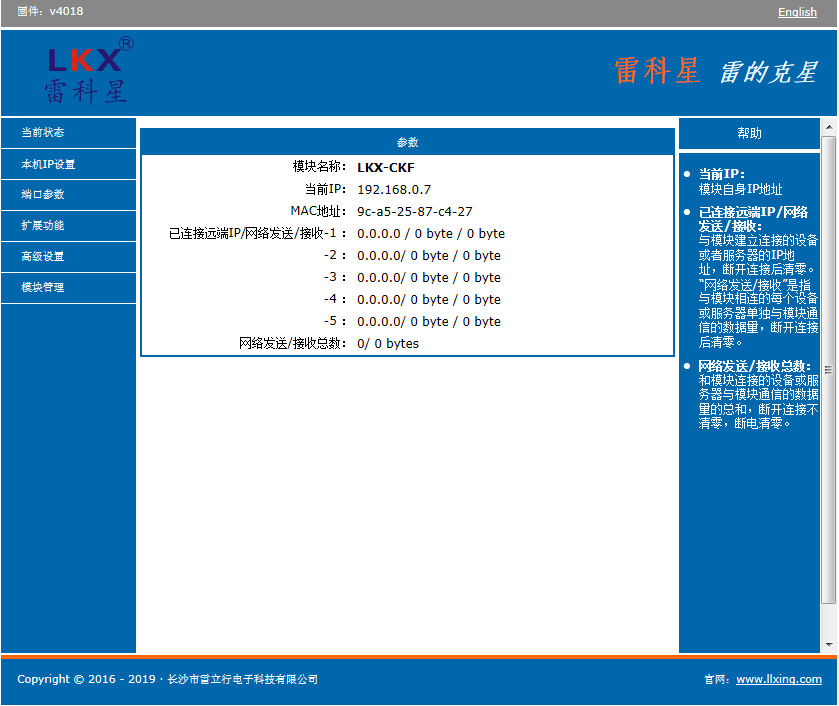Image resolution: width=839 pixels, height=706 pixels.
Task: Click the LKX logo in header
Action: click(x=88, y=70)
